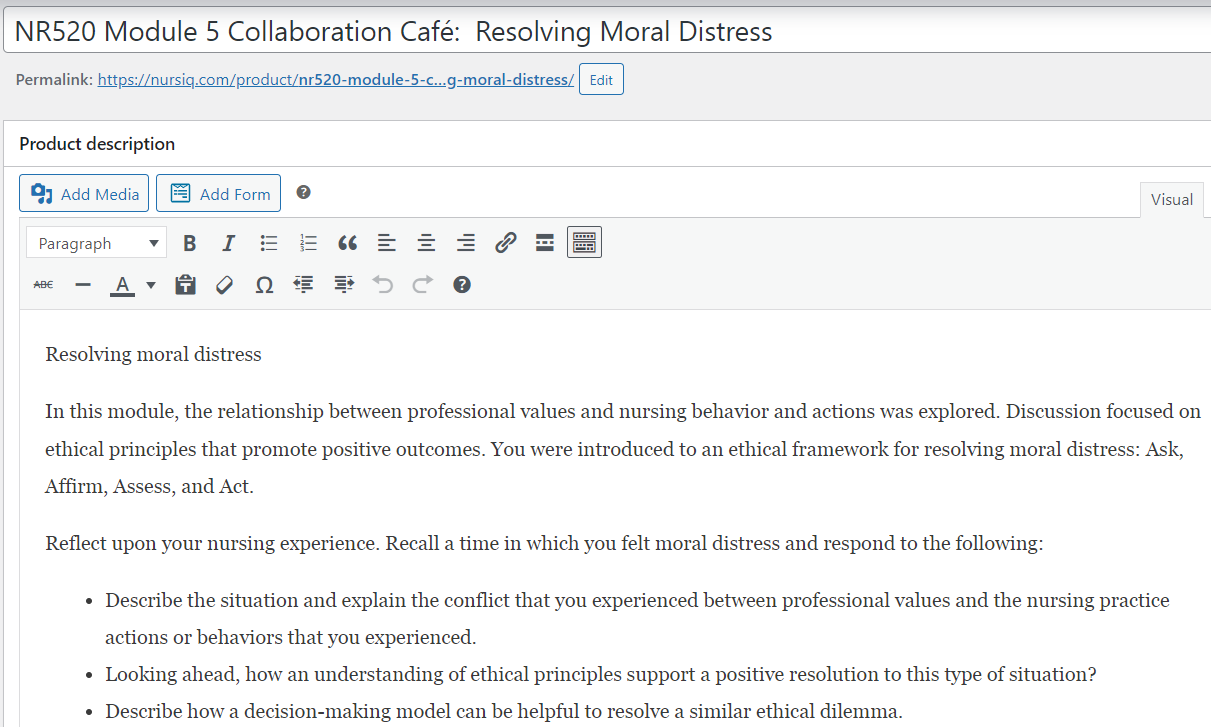Click into the product title field
This screenshot has width=1211, height=727.
pos(600,31)
